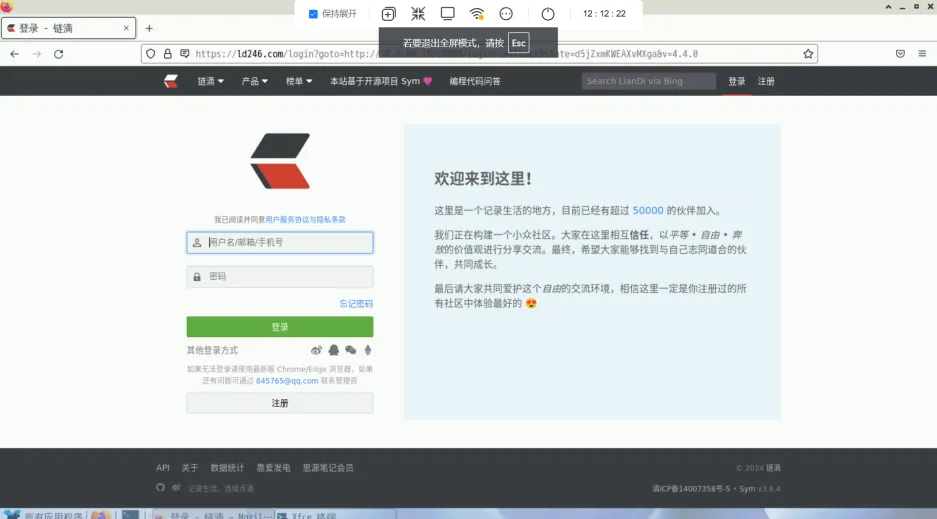937x519 pixels.
Task: Expand the 产品 dropdown menu
Action: (255, 81)
